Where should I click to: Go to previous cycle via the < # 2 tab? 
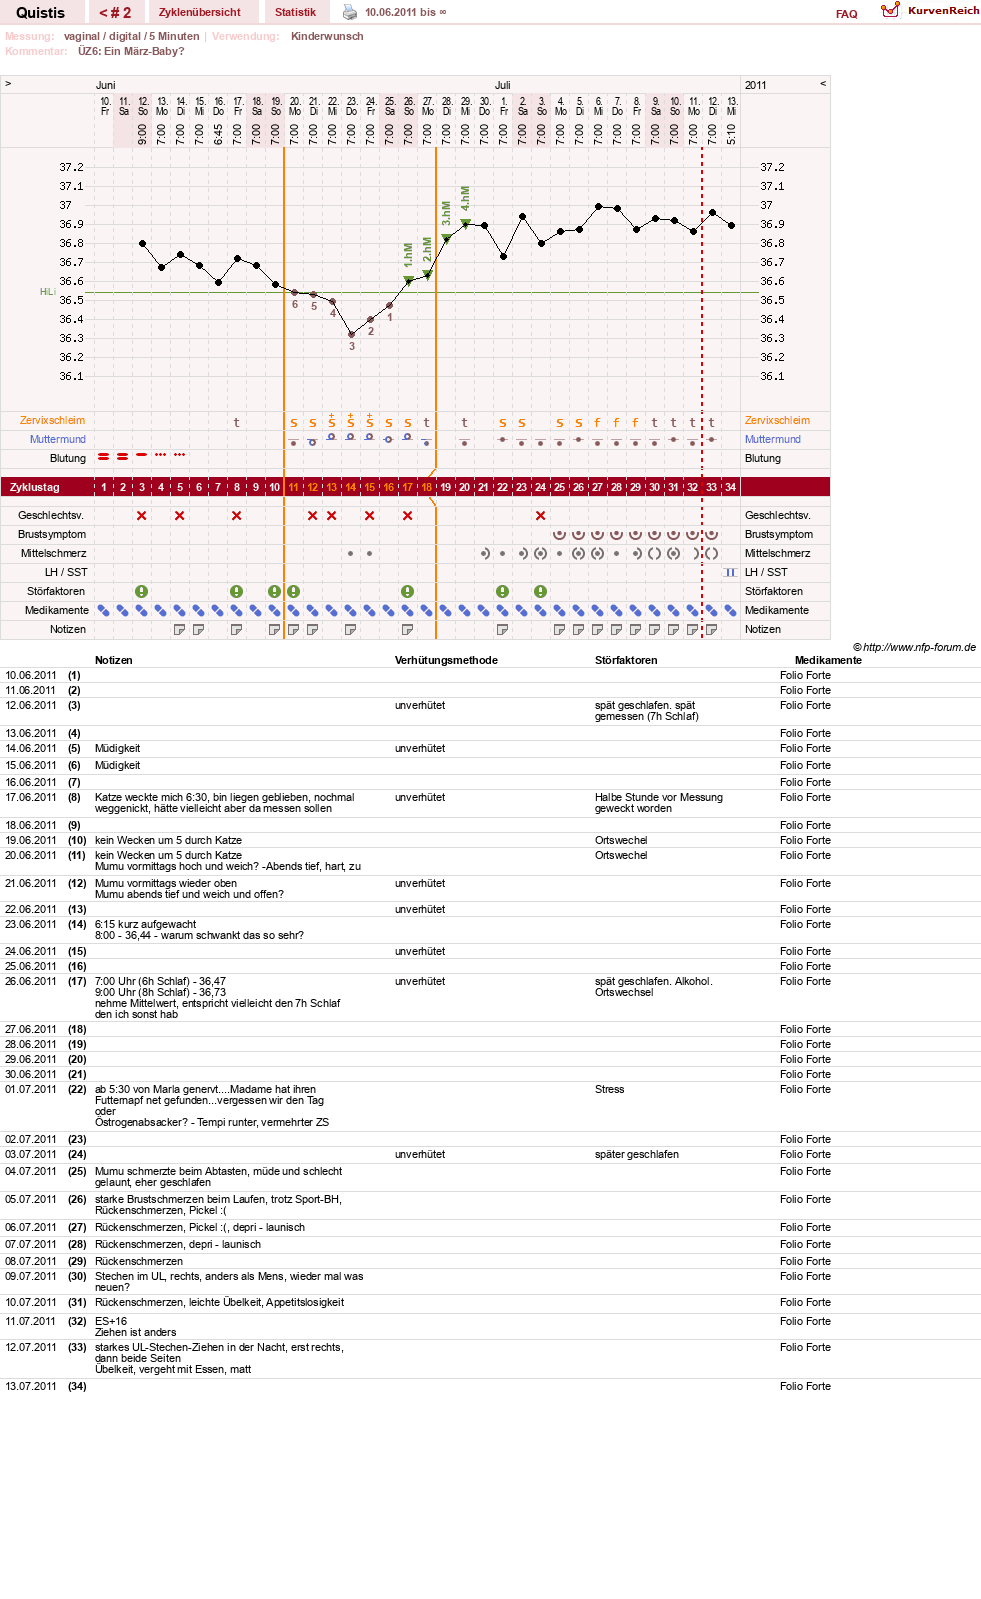pos(115,12)
